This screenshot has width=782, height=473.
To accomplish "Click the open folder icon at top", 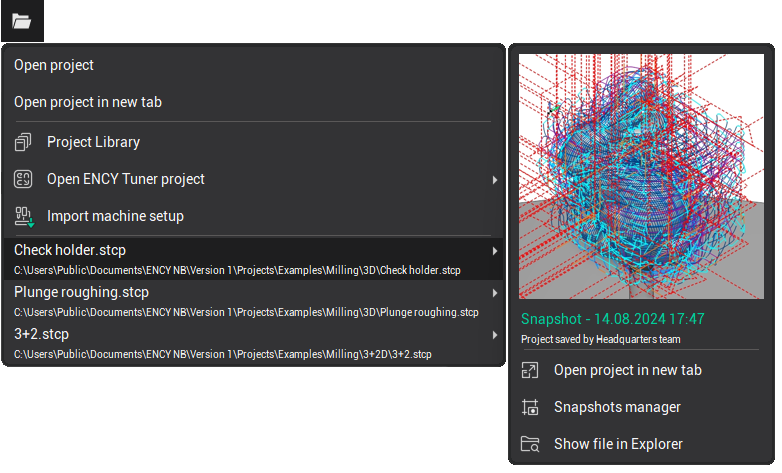I will tap(21, 21).
